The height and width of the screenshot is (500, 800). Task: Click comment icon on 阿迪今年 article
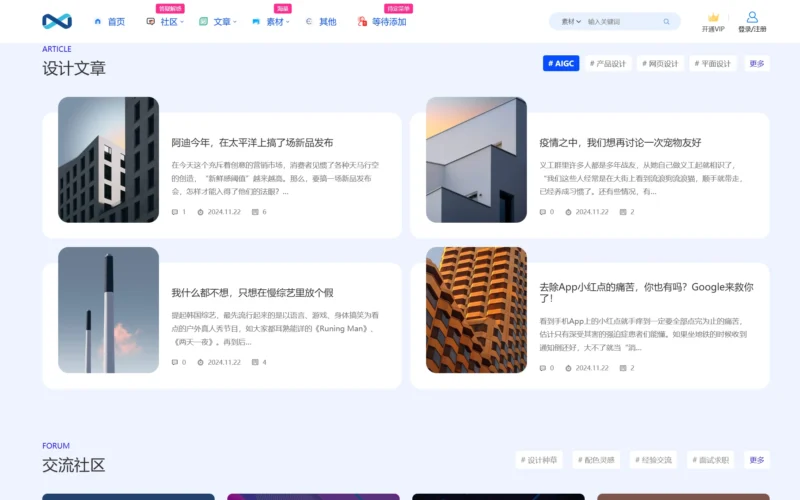175,212
